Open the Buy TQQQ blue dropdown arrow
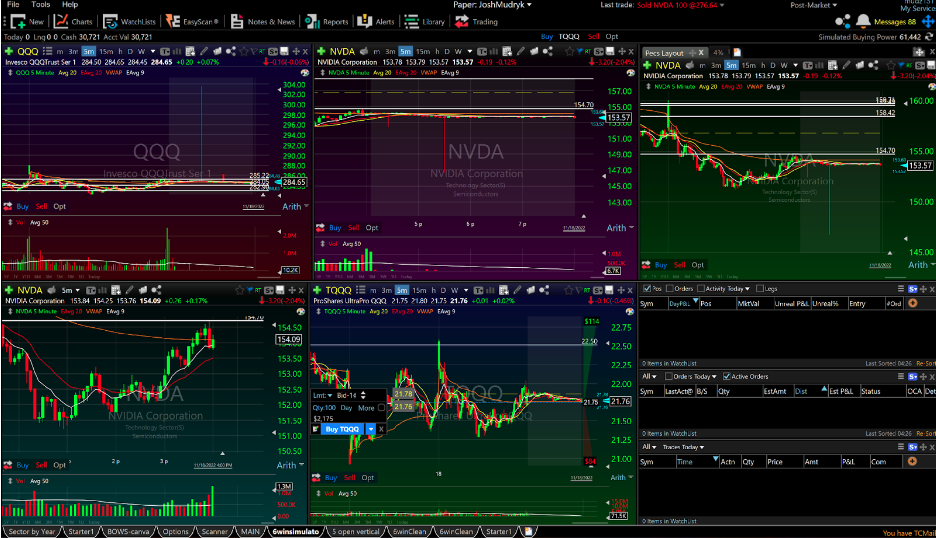 point(371,429)
